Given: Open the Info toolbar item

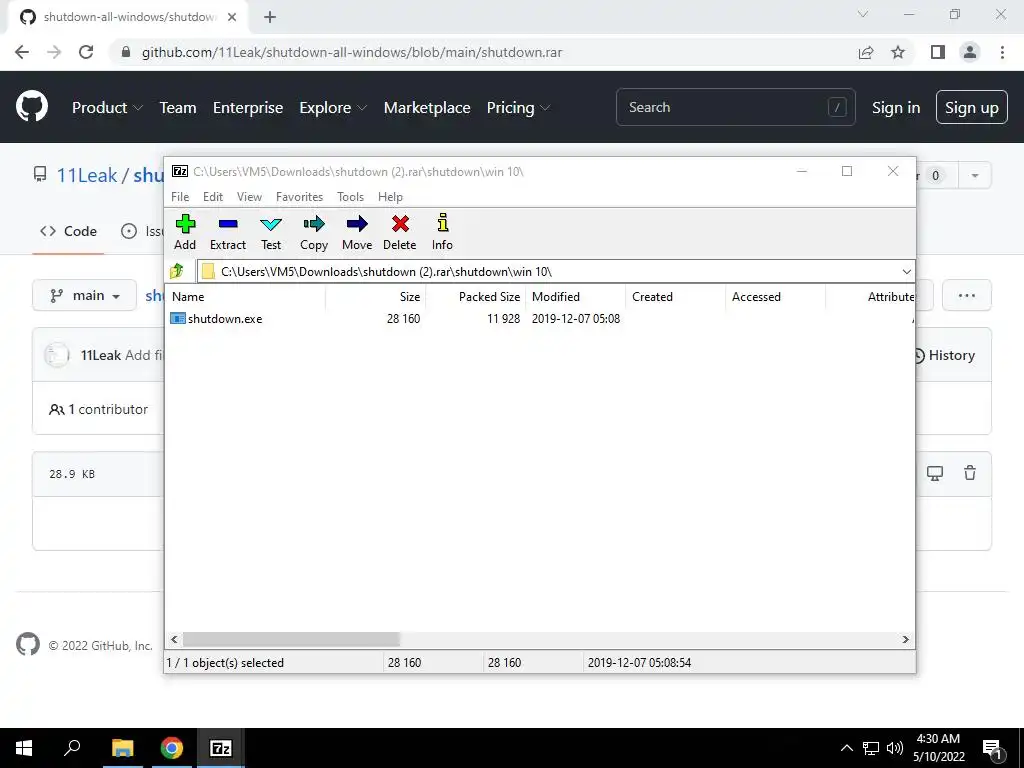Looking at the screenshot, I should click(x=442, y=232).
